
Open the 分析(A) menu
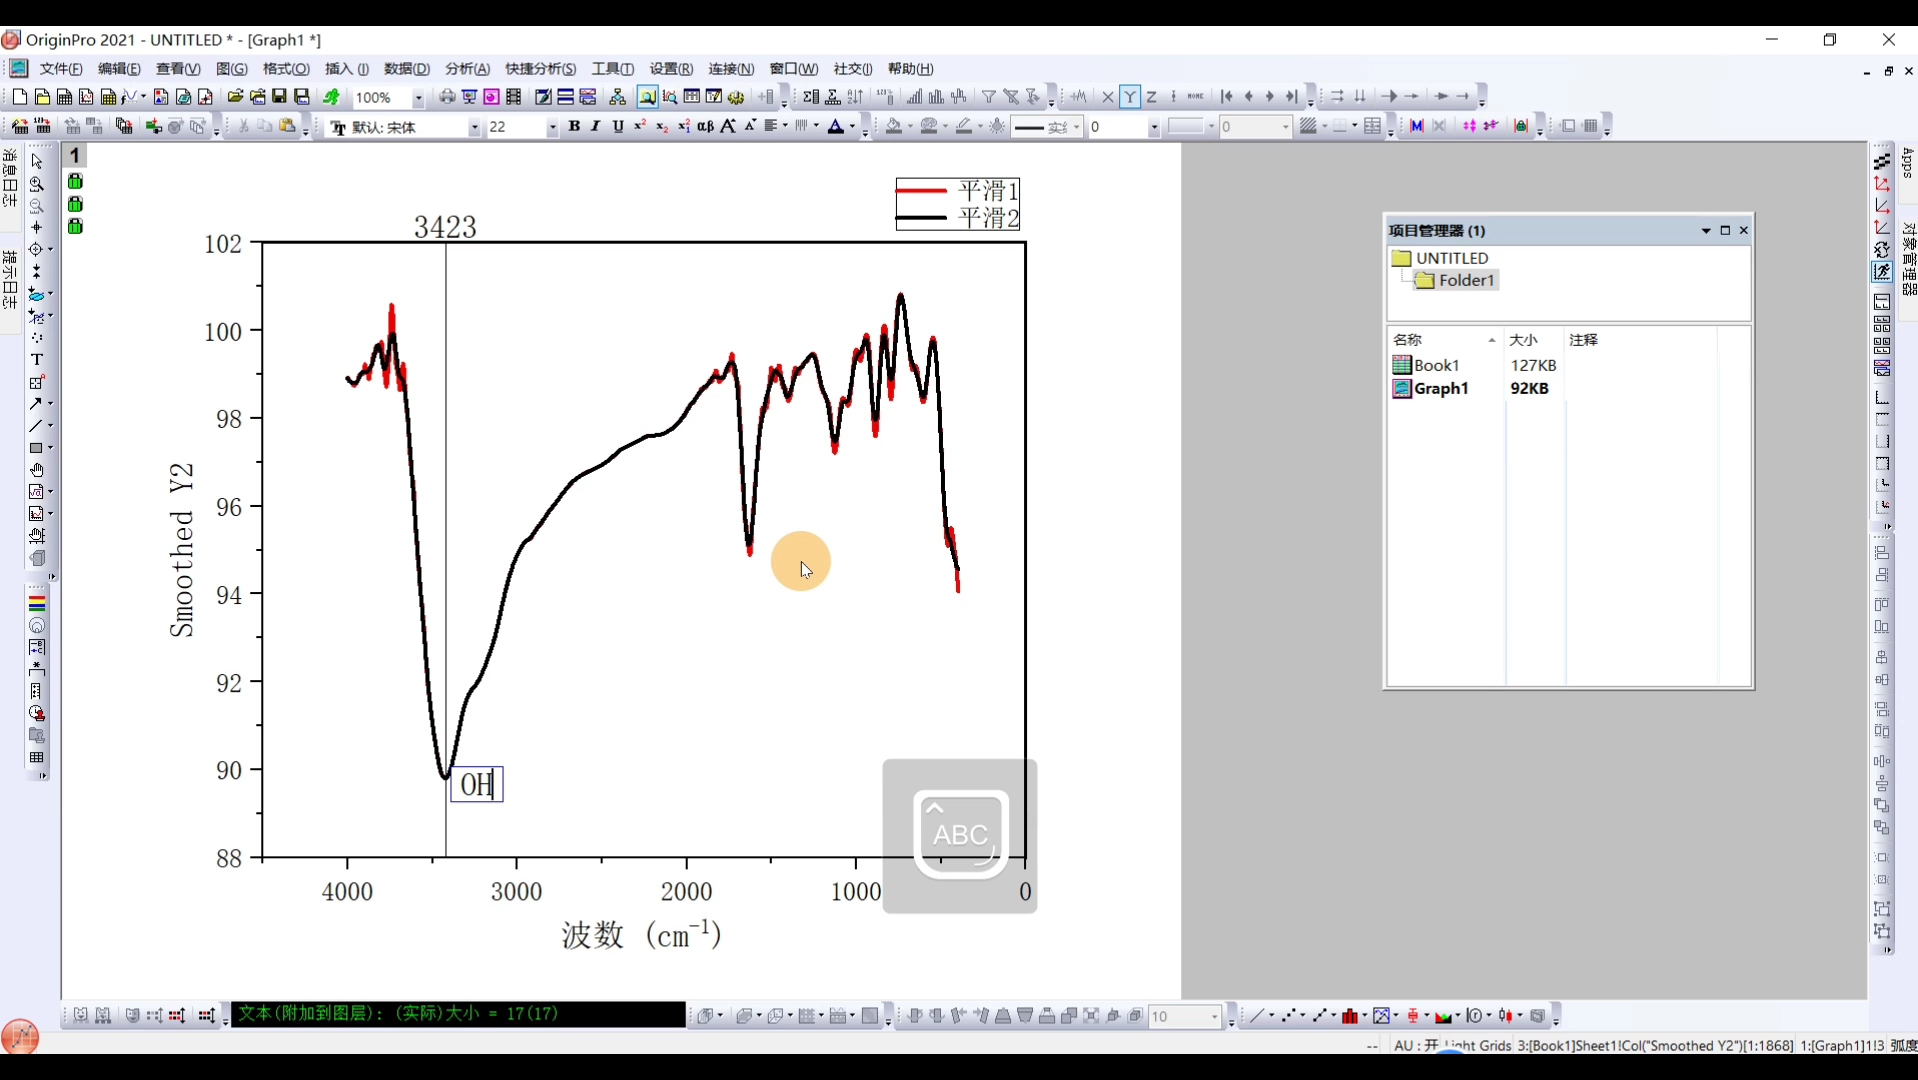click(x=467, y=69)
